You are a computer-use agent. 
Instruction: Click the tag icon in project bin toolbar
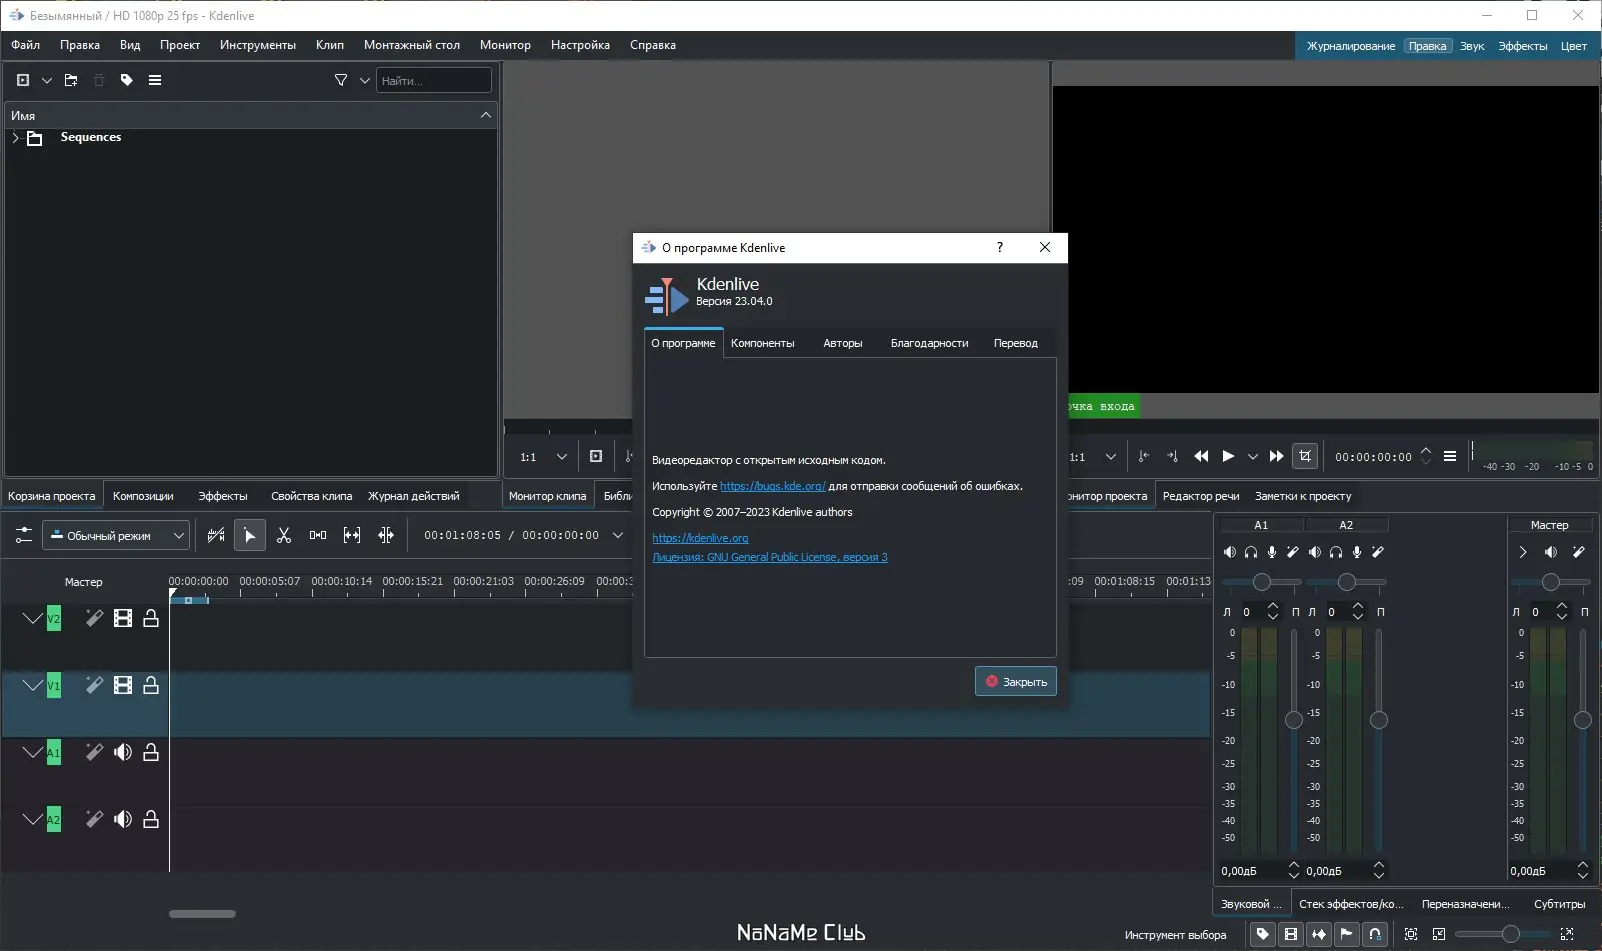tap(127, 80)
